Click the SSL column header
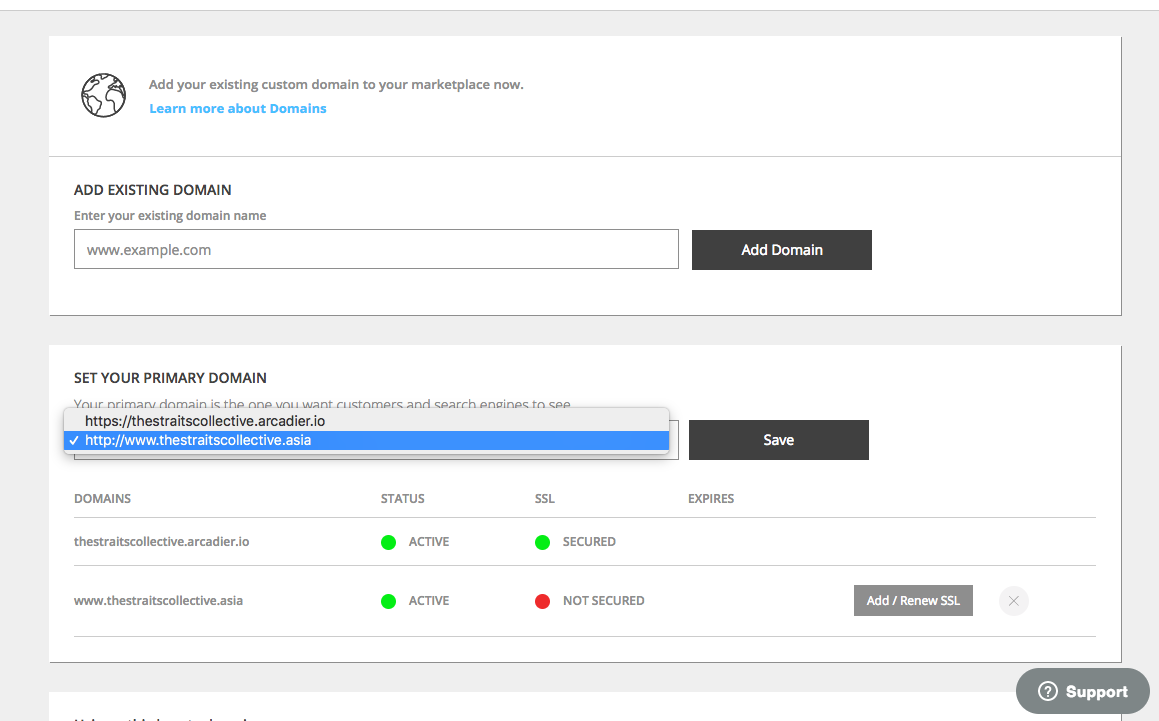Screen dimensions: 1159x721 coord(544,499)
